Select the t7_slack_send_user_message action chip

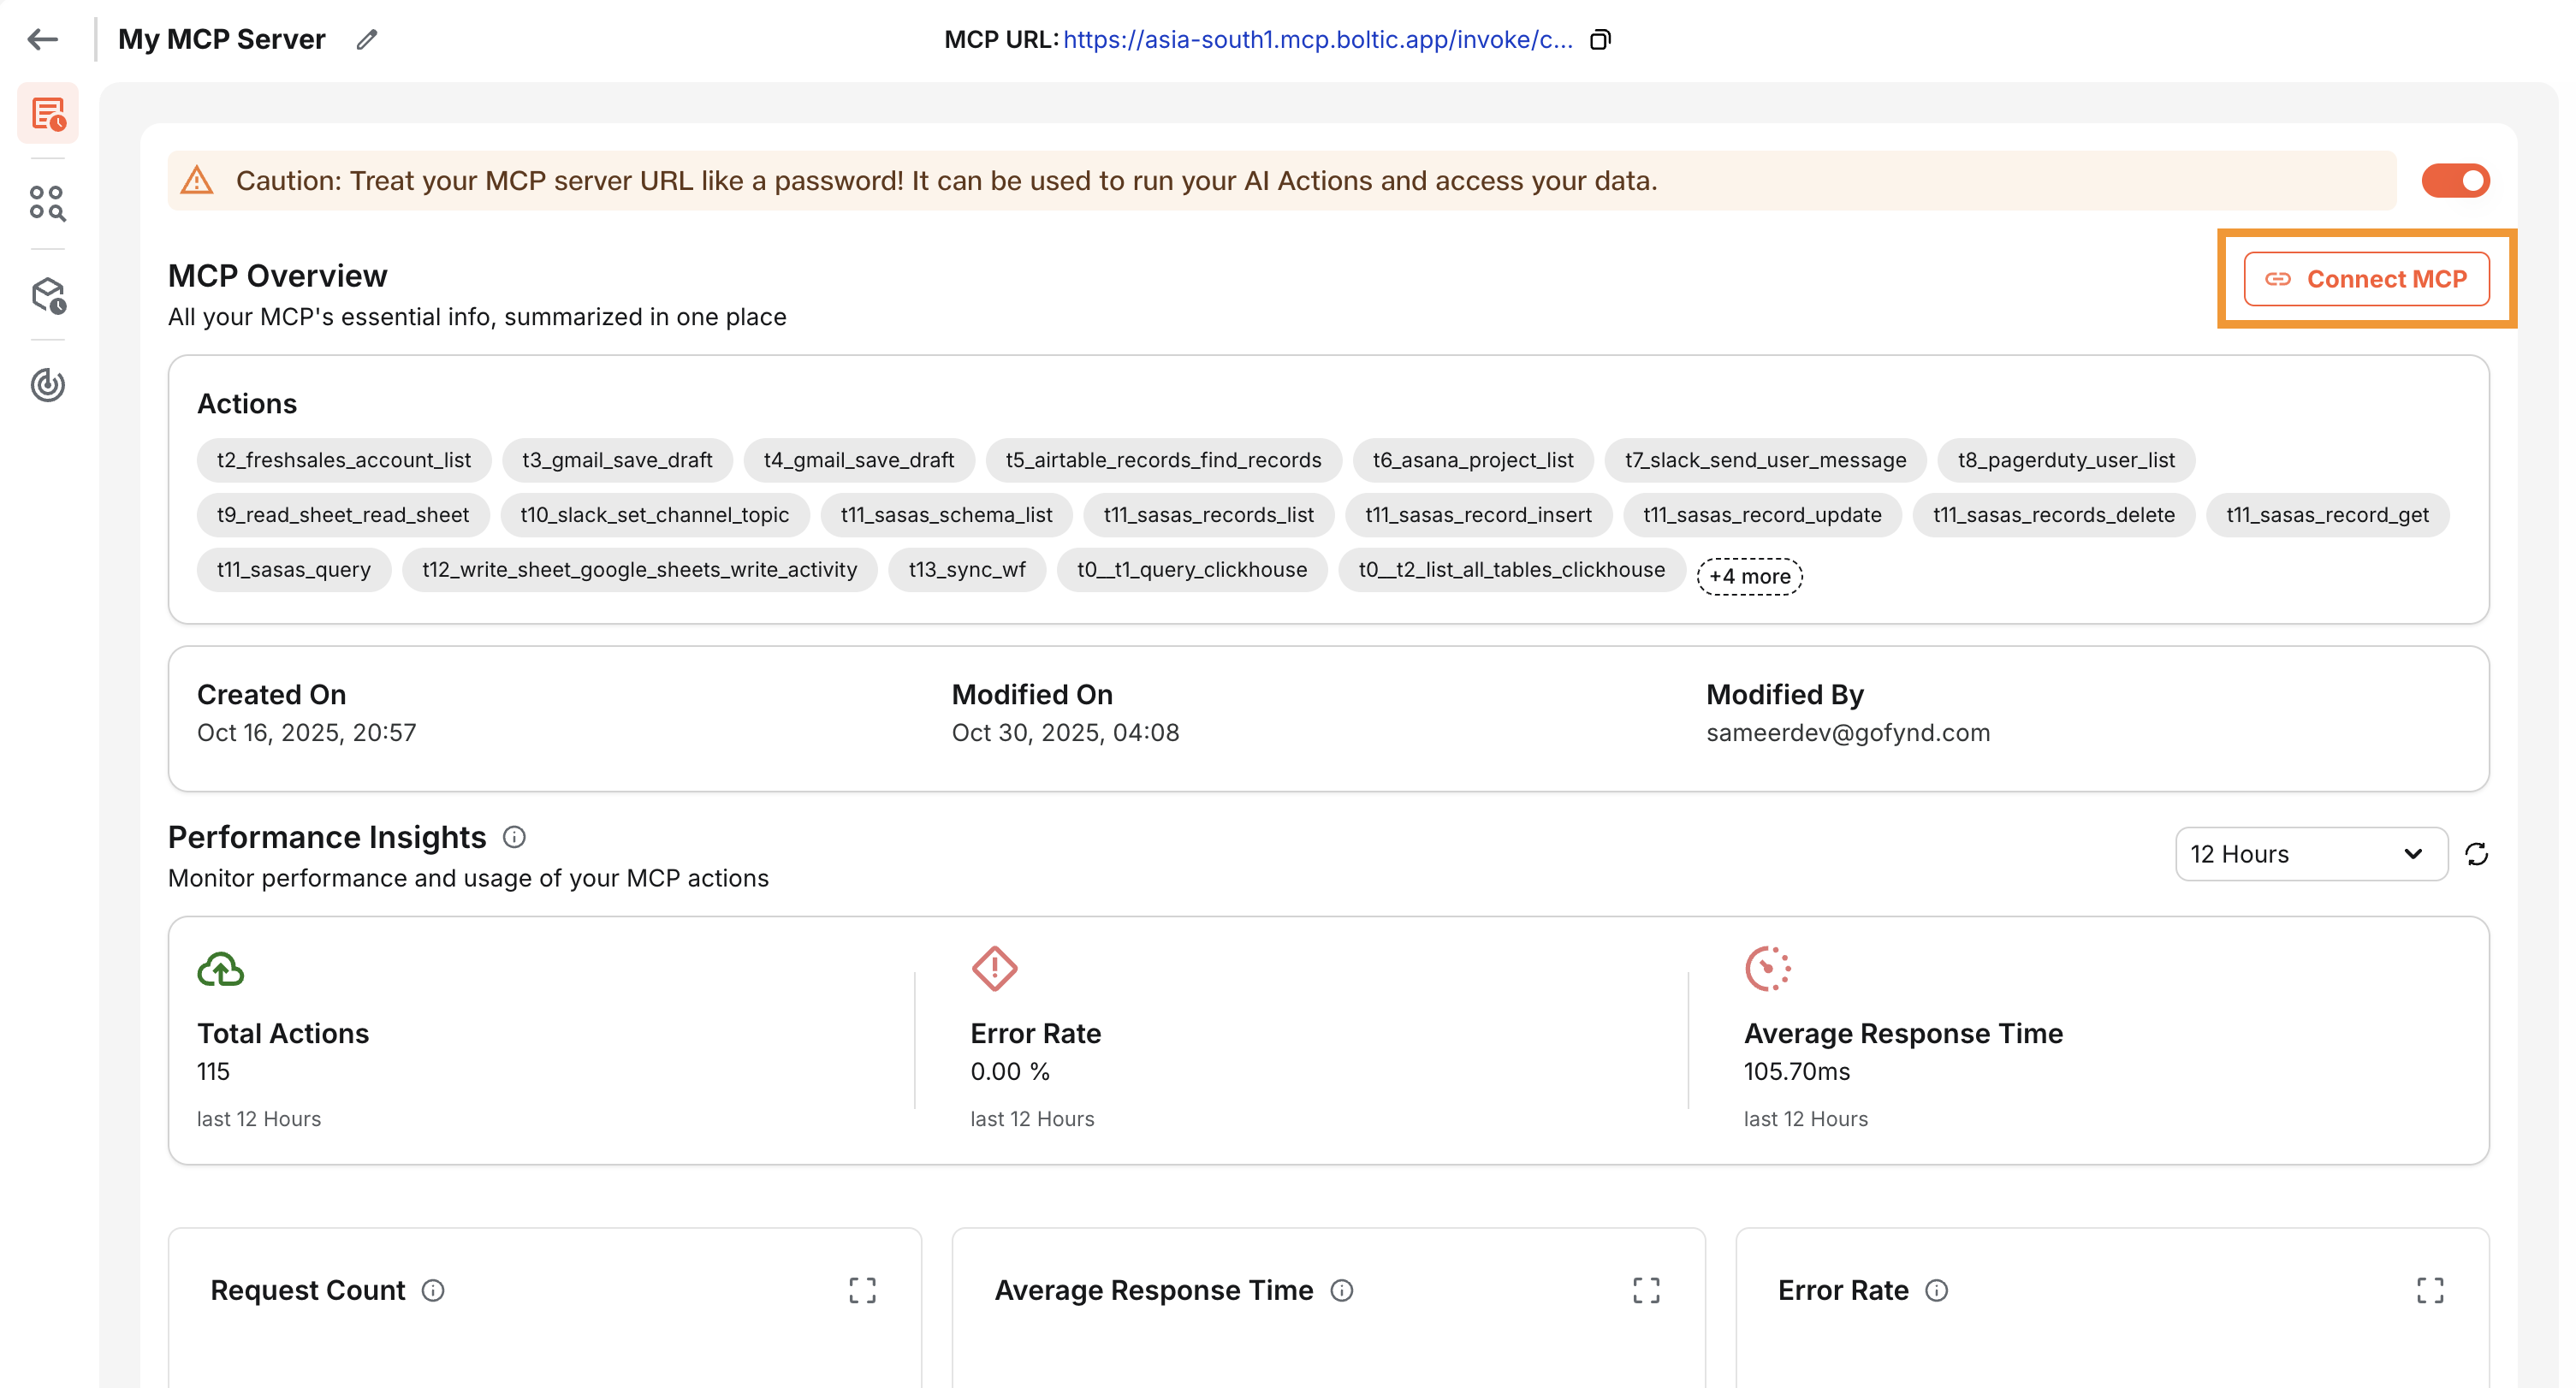pyautogui.click(x=1765, y=460)
